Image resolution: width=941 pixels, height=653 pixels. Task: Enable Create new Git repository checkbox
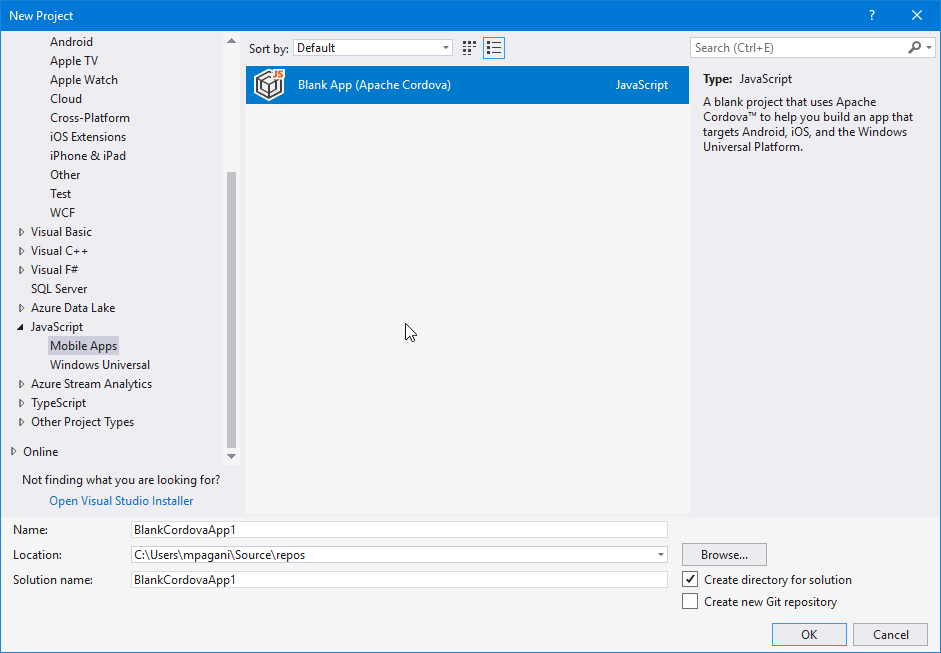coord(690,601)
